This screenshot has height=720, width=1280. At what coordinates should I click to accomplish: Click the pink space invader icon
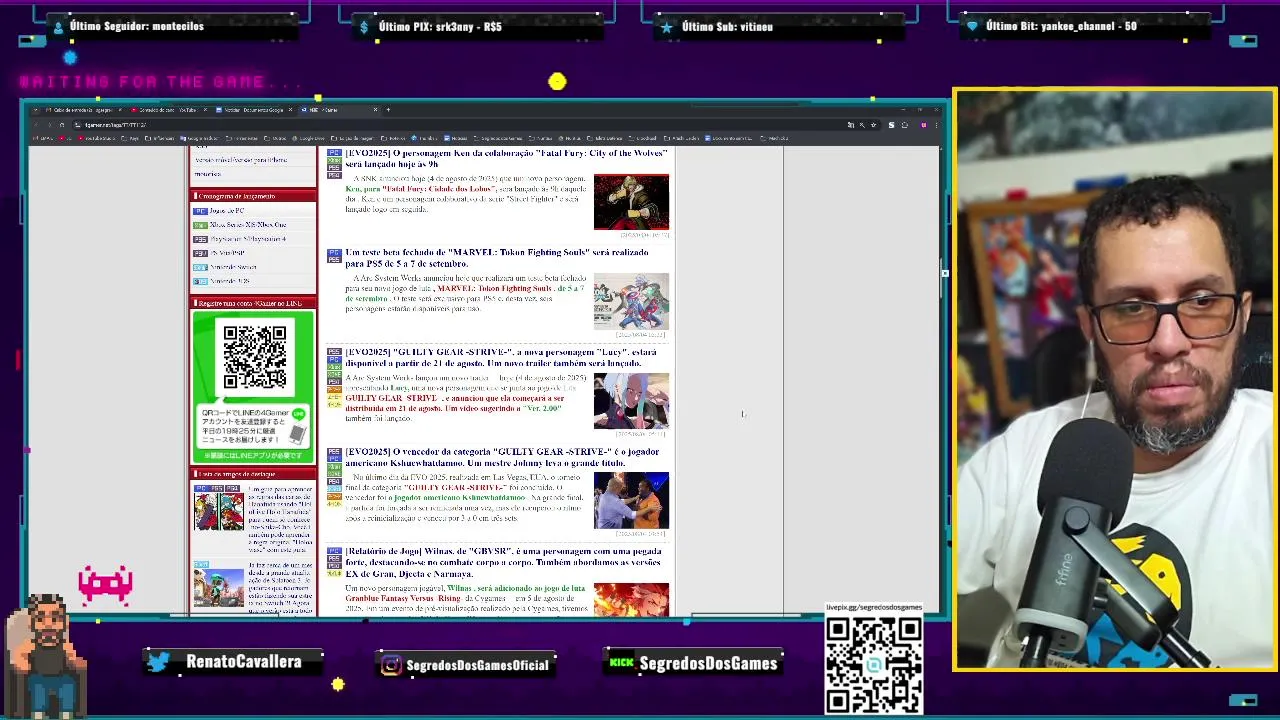pos(105,586)
